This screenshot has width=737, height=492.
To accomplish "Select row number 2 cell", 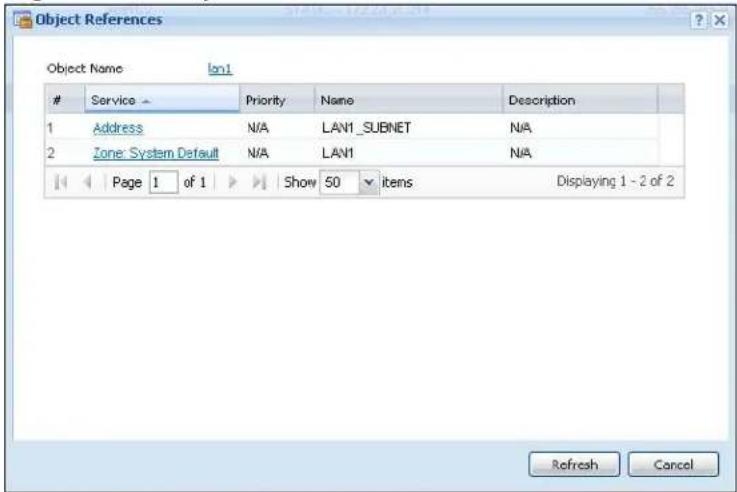I will tap(51, 153).
